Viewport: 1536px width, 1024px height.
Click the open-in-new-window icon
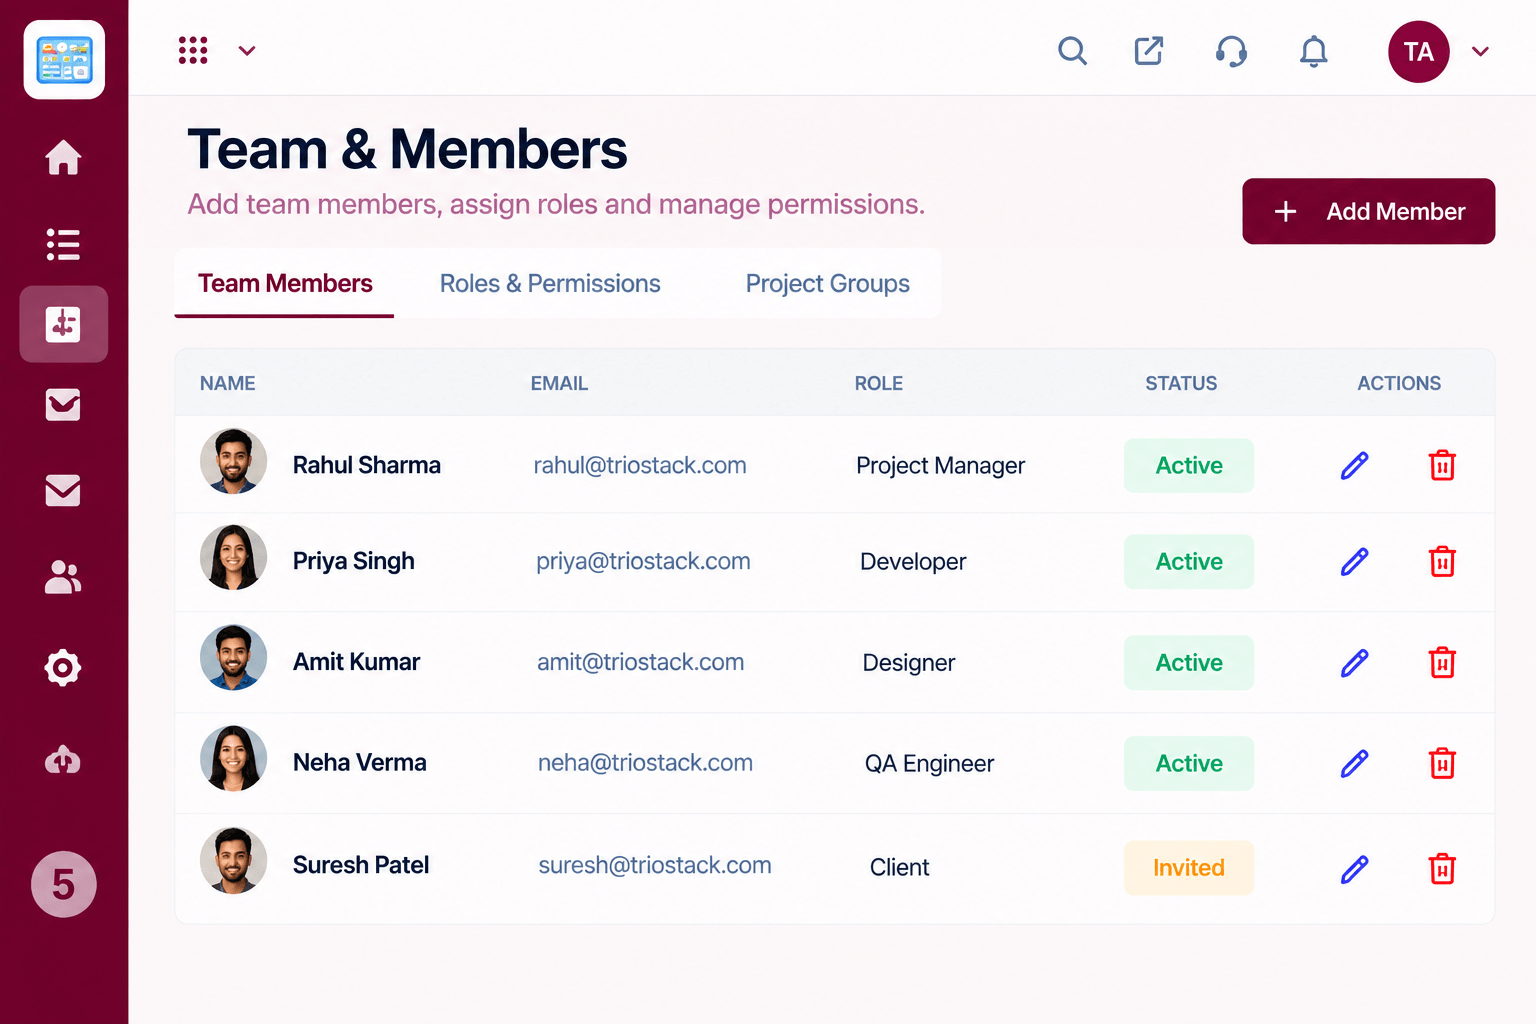[1149, 50]
